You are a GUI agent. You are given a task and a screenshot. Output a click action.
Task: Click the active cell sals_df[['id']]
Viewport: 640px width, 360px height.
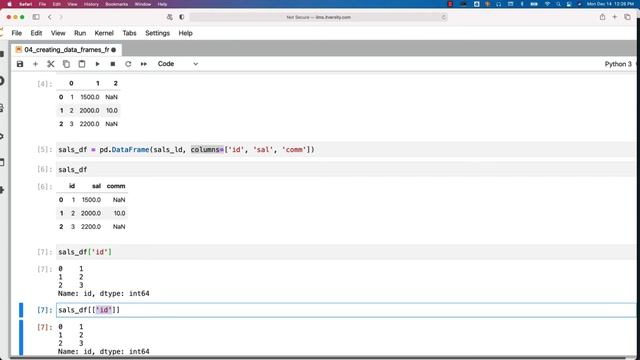(x=345, y=310)
